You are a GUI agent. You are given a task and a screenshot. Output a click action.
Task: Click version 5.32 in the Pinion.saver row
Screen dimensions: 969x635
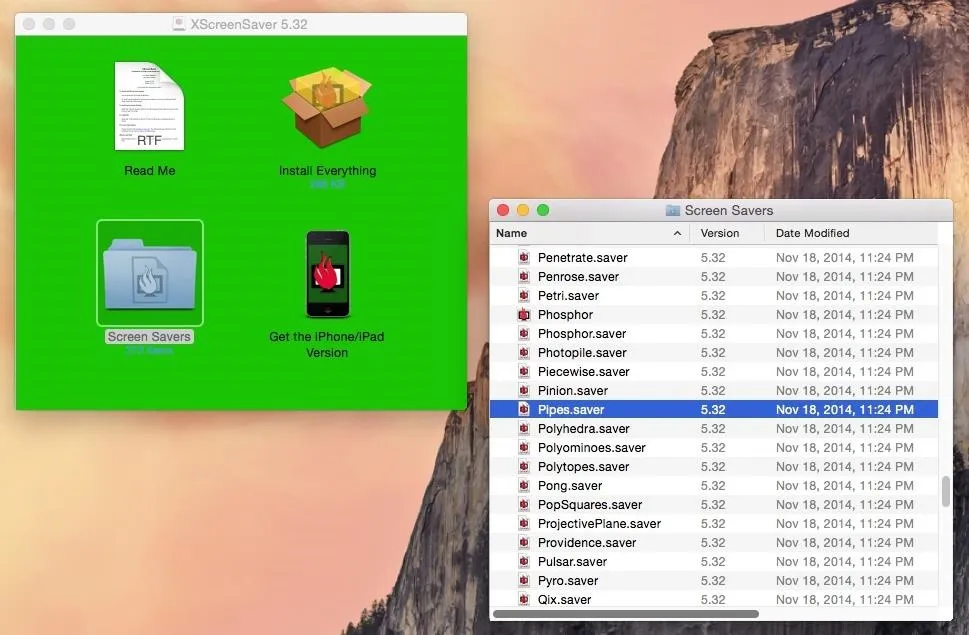(713, 391)
